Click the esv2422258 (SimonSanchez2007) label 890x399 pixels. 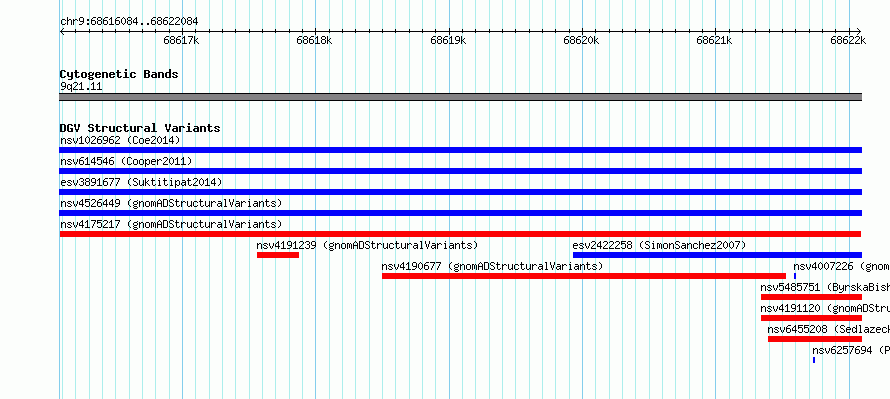pos(659,245)
